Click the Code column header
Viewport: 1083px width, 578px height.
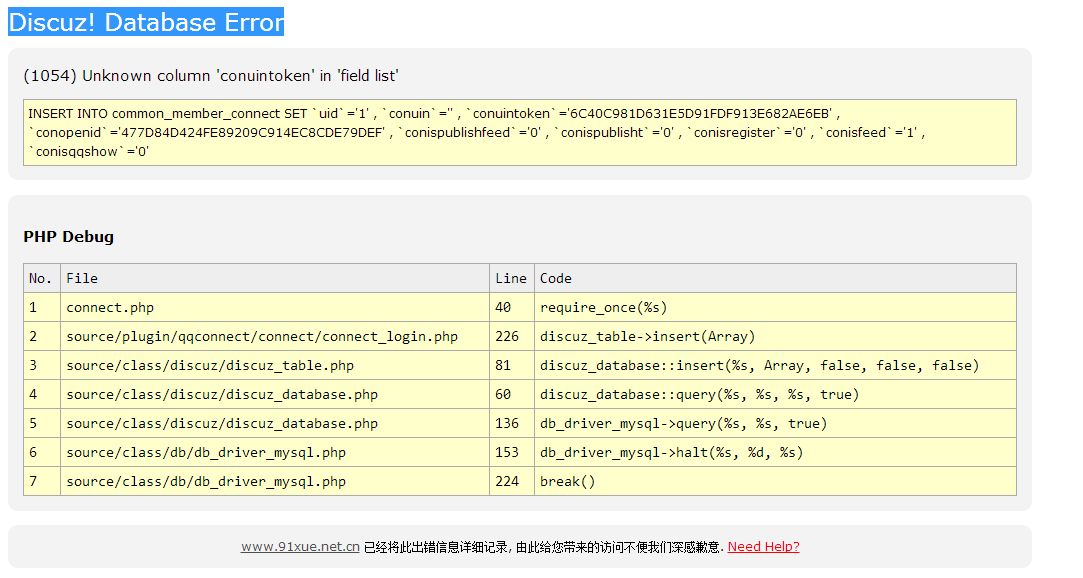pyautogui.click(x=556, y=278)
